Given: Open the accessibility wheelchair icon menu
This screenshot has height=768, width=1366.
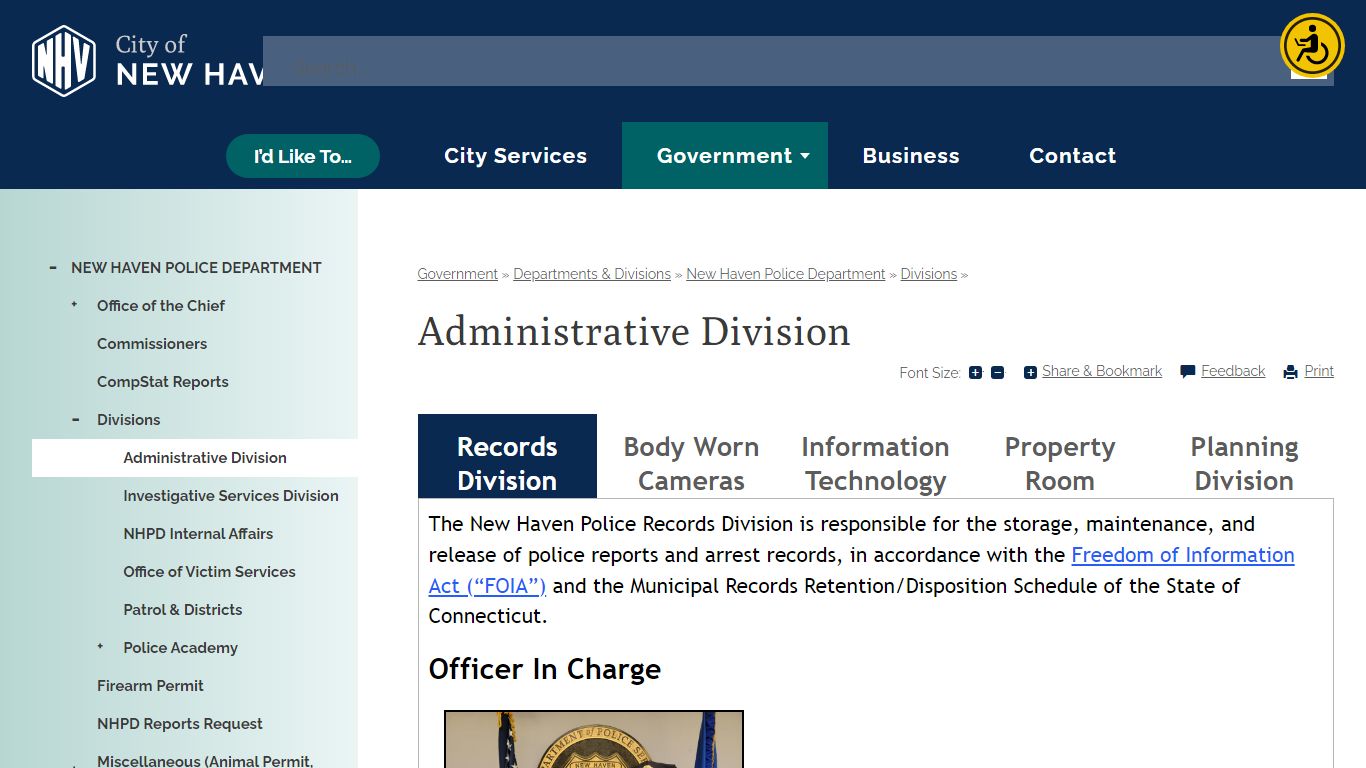Looking at the screenshot, I should [x=1312, y=45].
